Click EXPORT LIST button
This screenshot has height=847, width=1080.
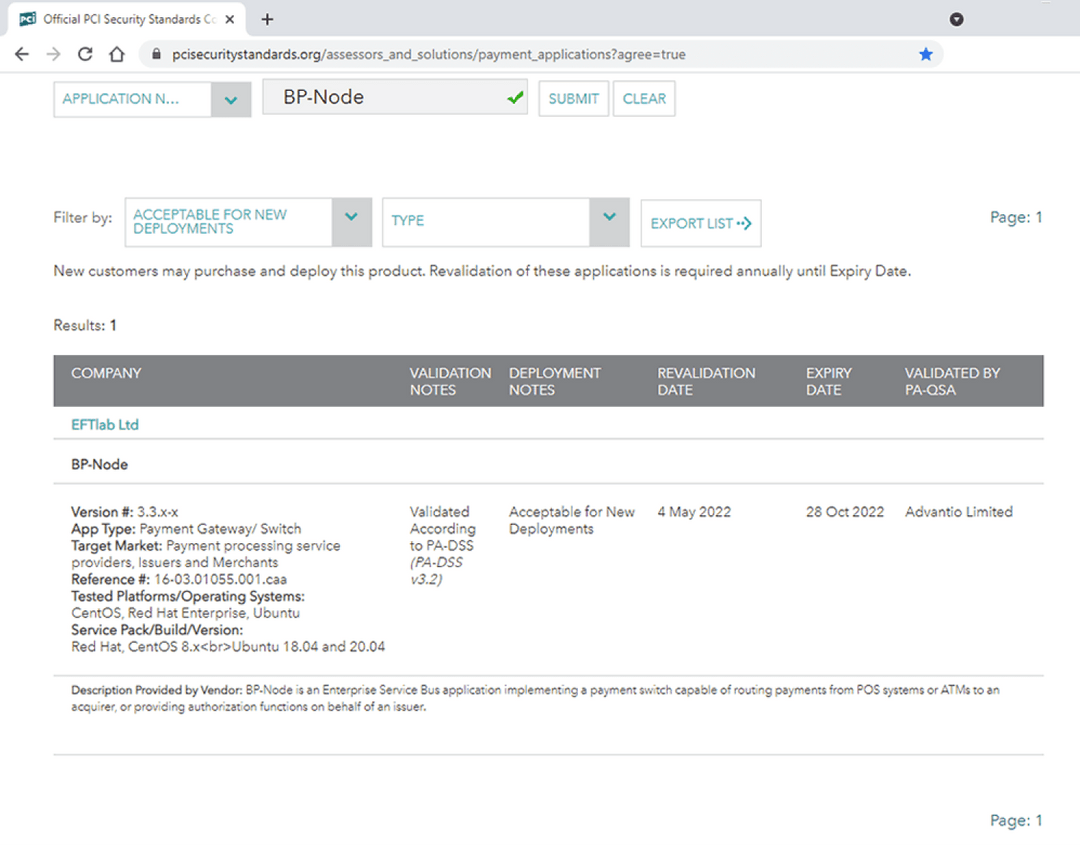700,223
